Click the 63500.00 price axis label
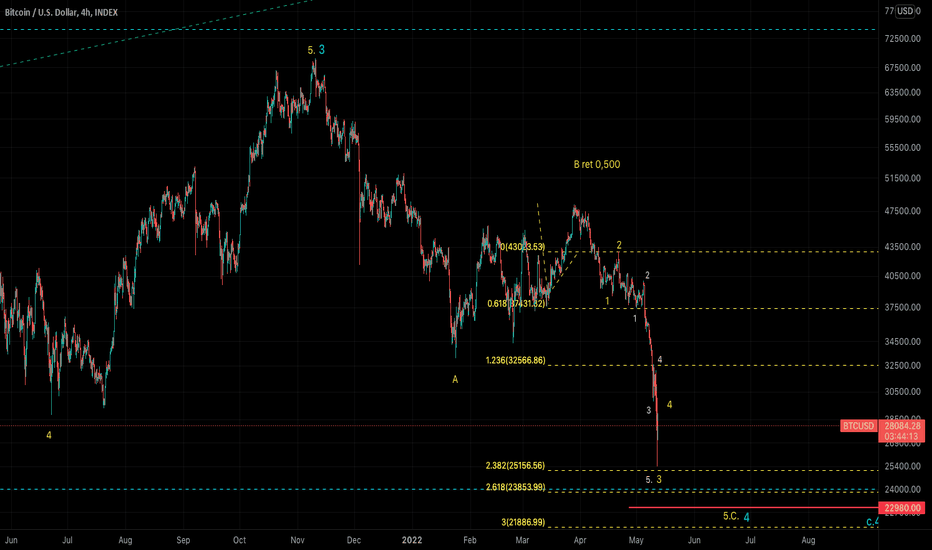 click(x=902, y=92)
